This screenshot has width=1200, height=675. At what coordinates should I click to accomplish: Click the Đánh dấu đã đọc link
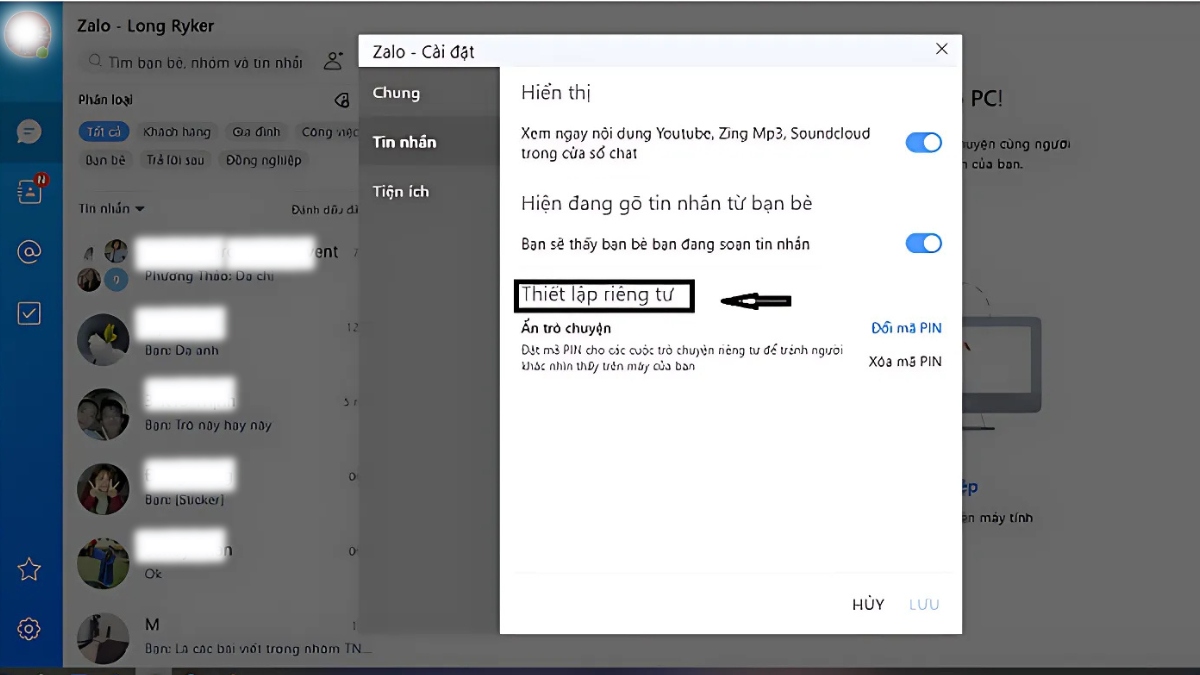[325, 210]
